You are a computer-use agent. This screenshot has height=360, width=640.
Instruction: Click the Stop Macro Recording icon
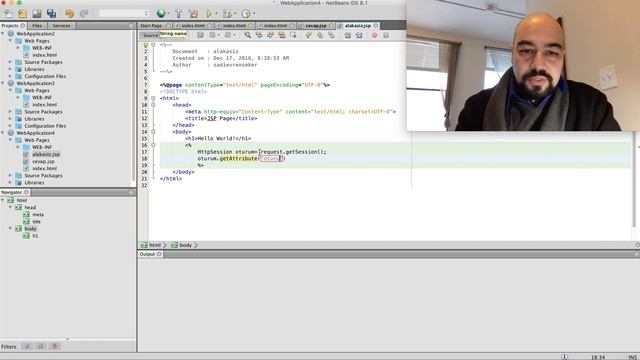coord(386,36)
